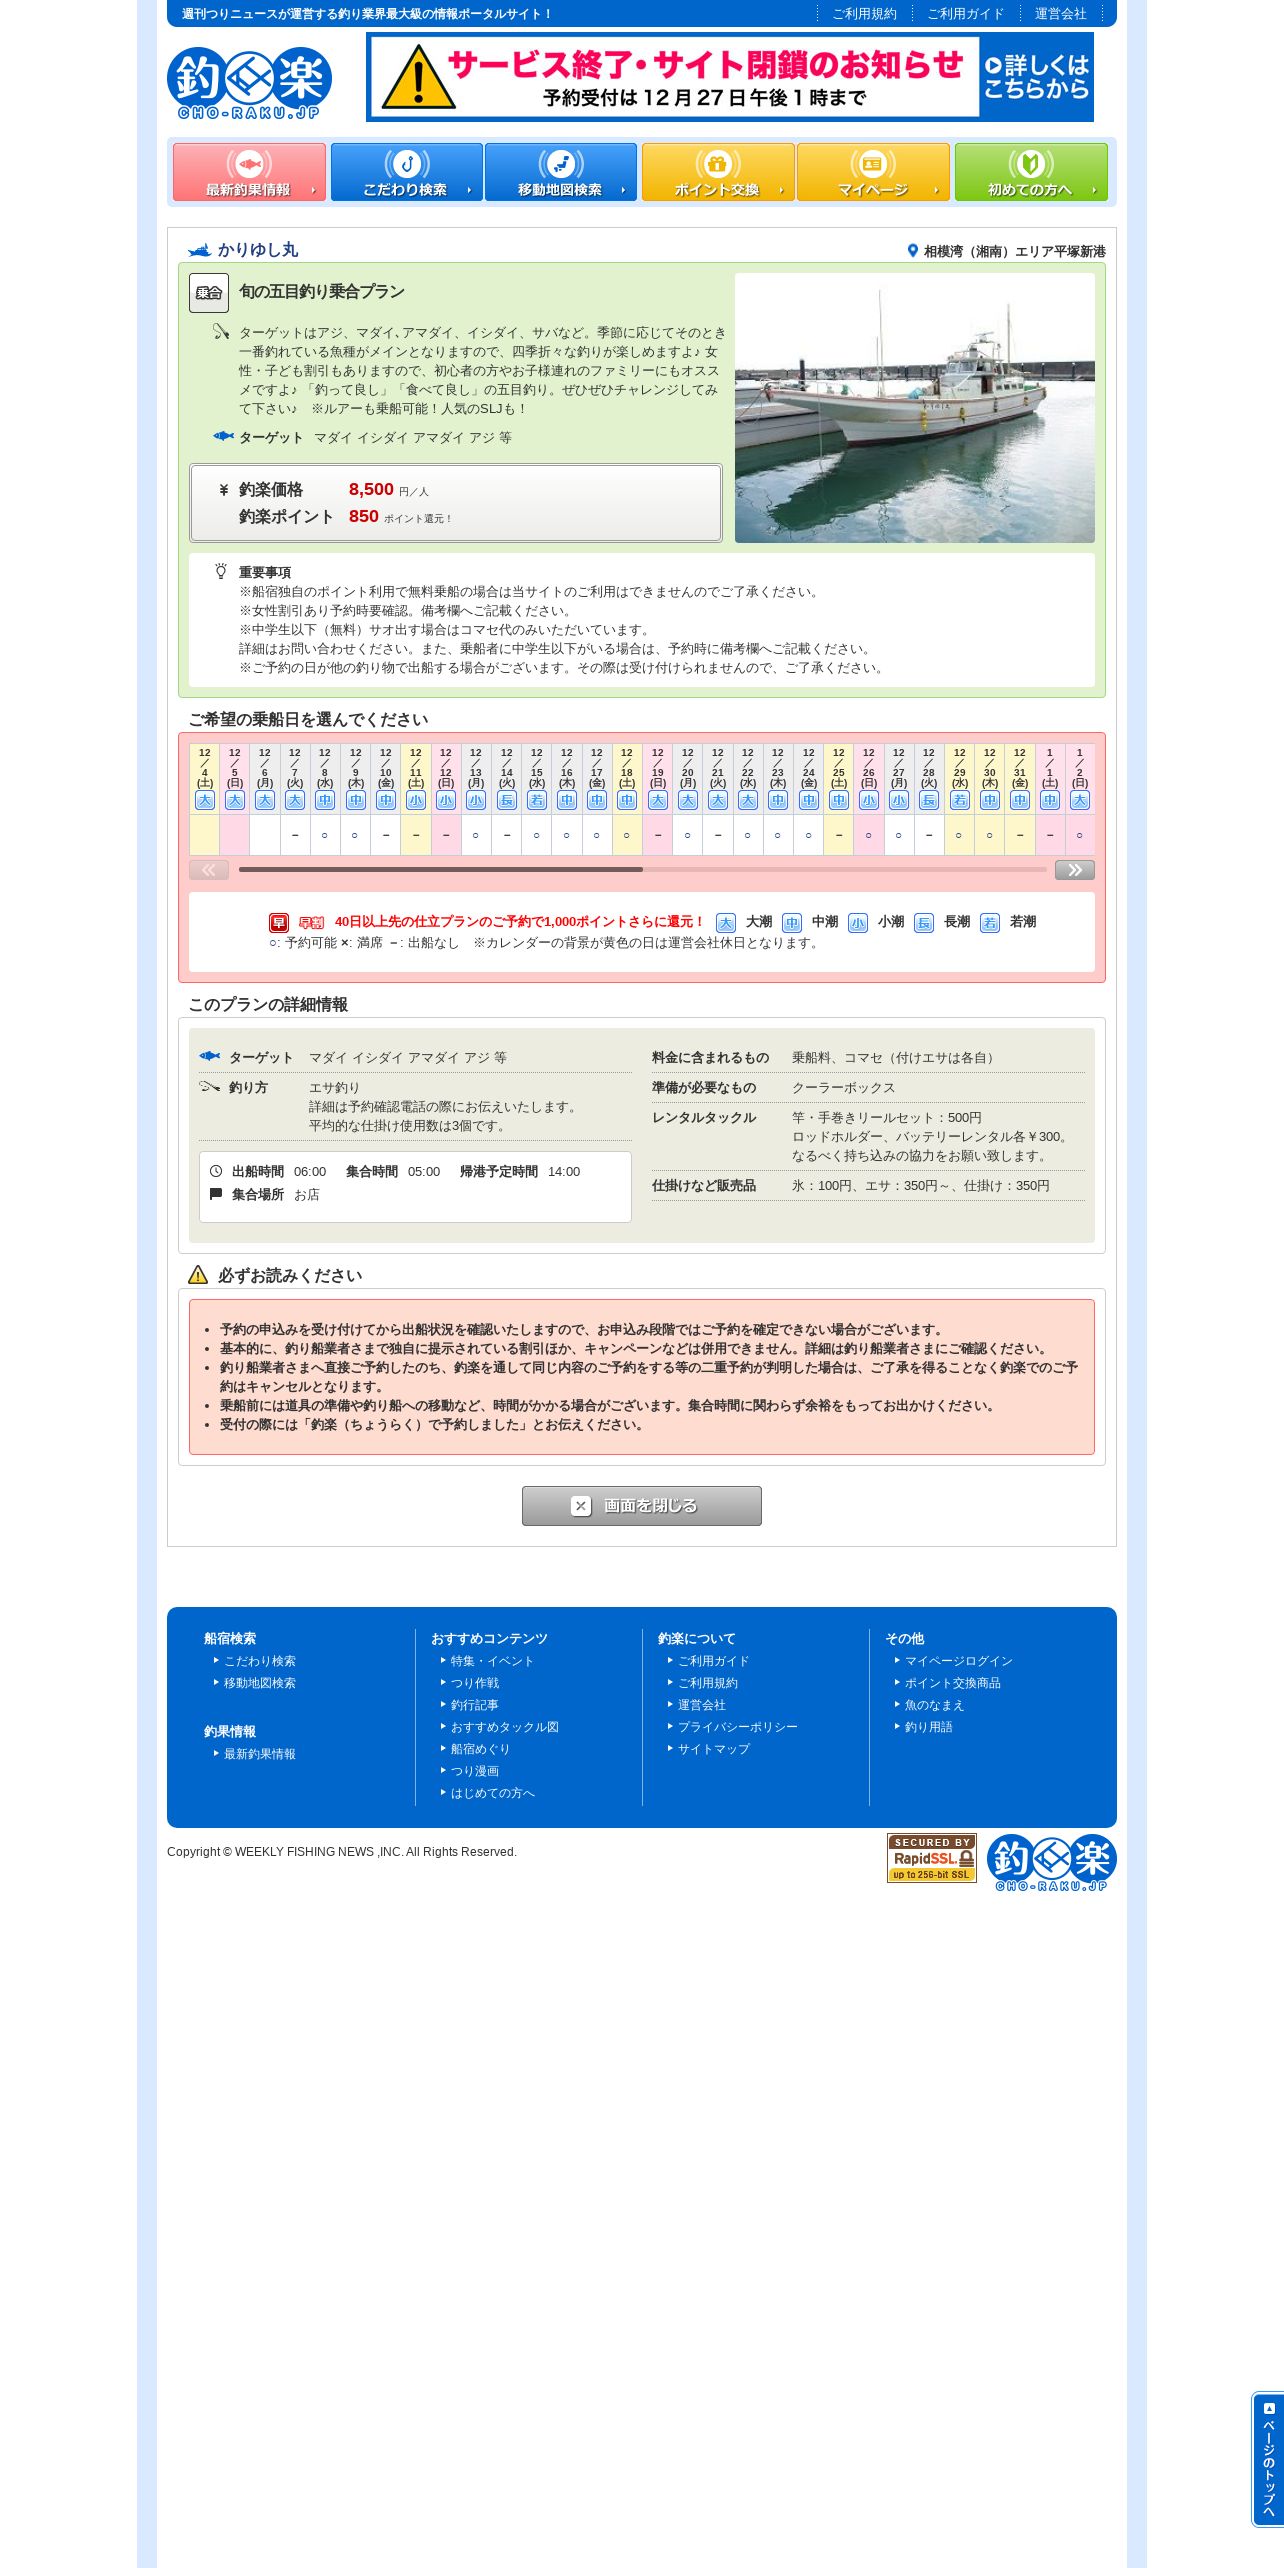Screen dimensions: 1284x2568
Task: Open the 移動地図検索 navigation tab
Action: coord(561,172)
